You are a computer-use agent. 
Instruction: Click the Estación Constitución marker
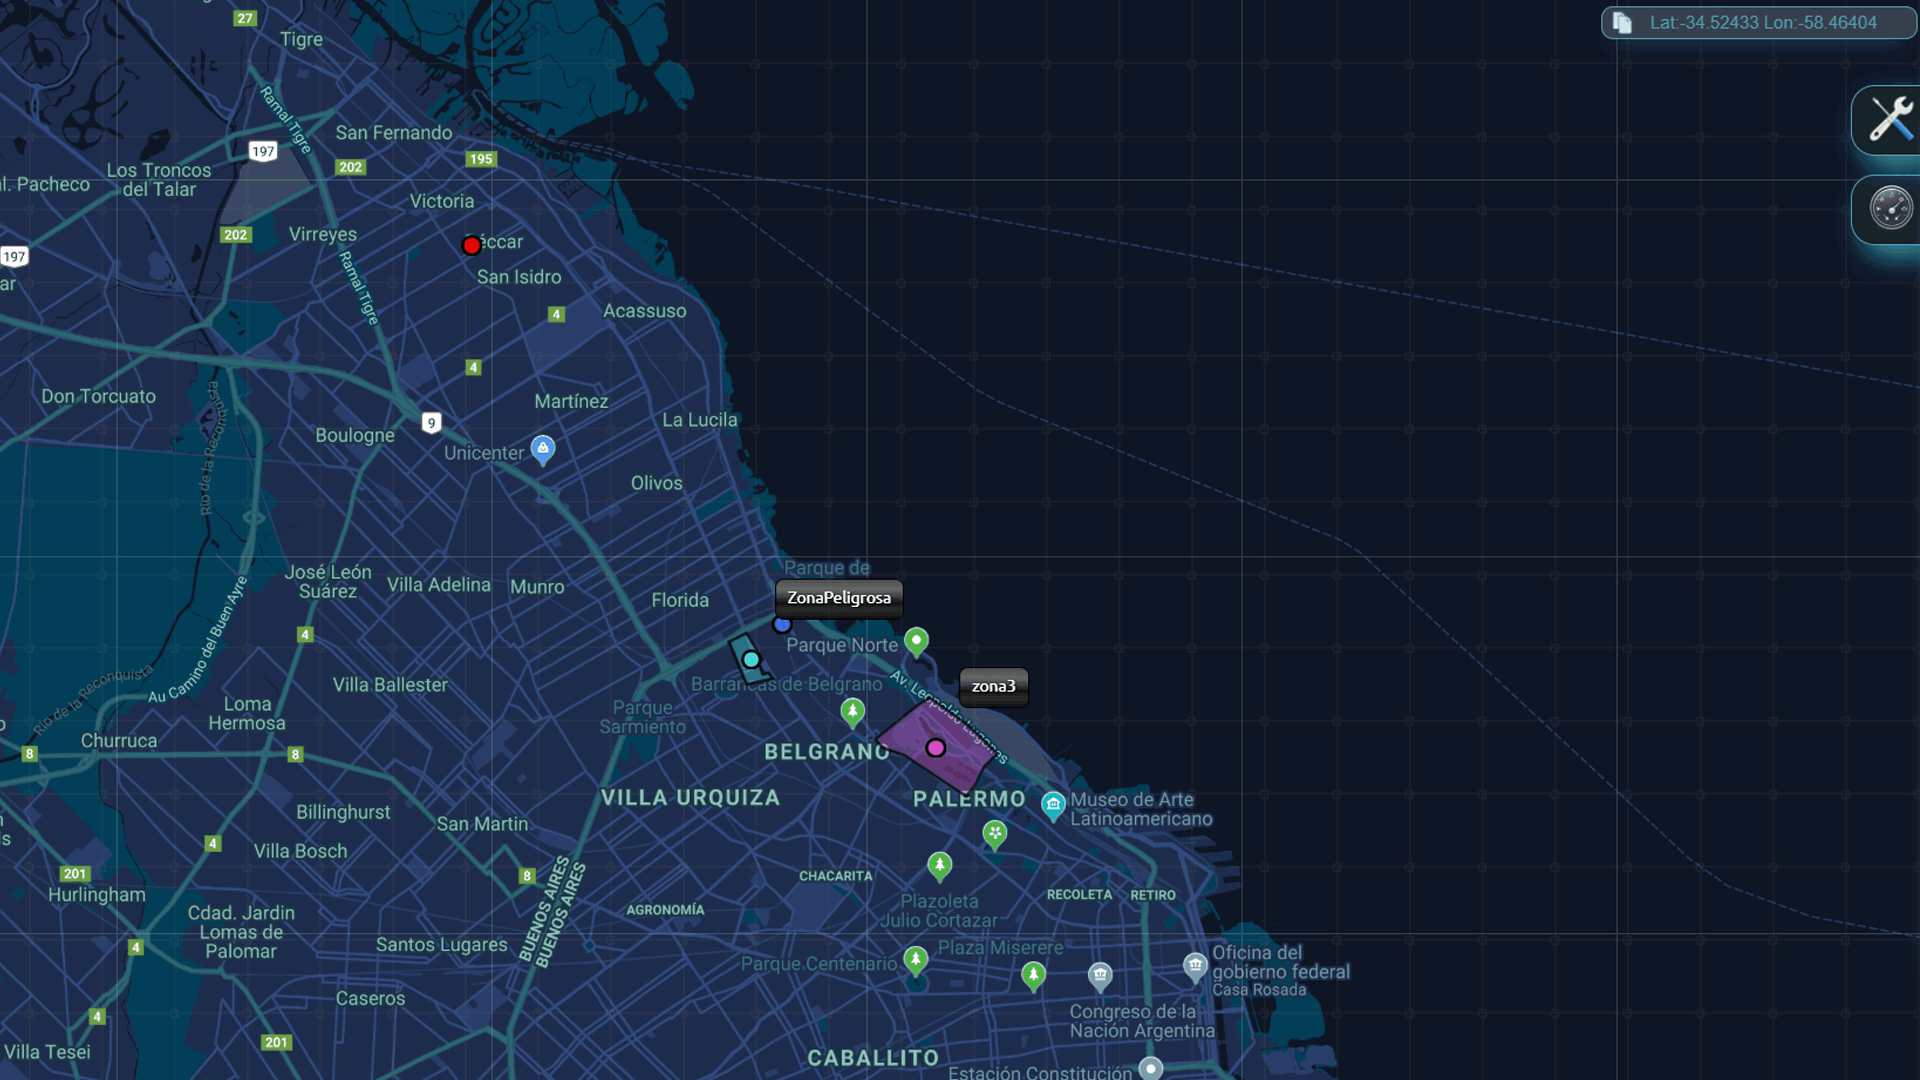point(1151,1069)
